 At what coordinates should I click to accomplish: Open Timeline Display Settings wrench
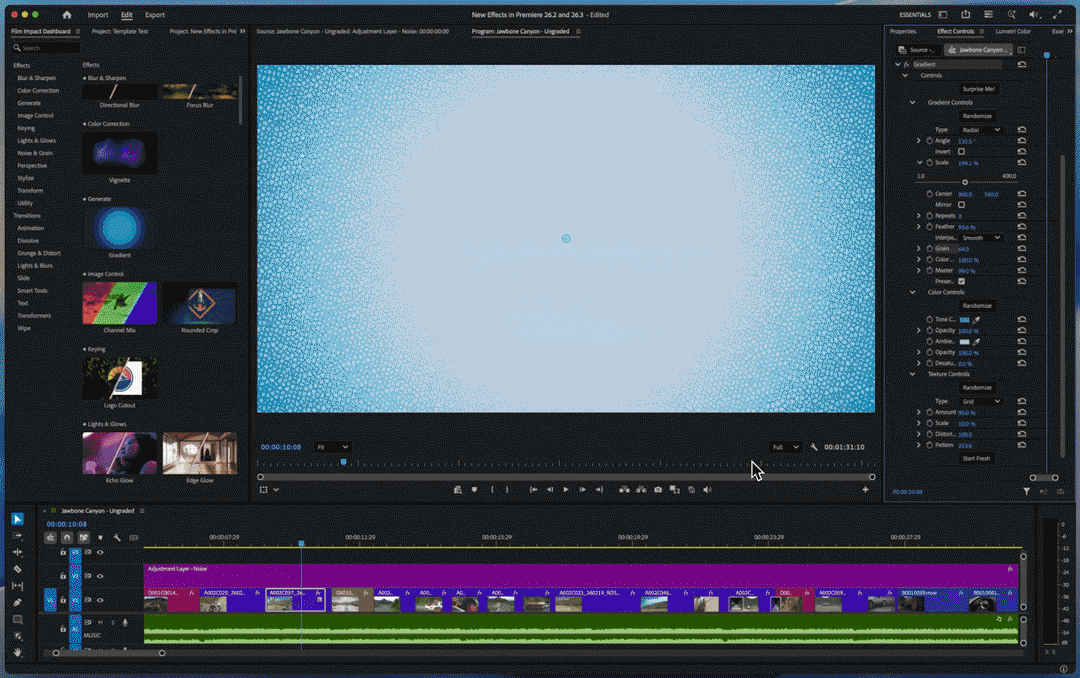click(117, 537)
